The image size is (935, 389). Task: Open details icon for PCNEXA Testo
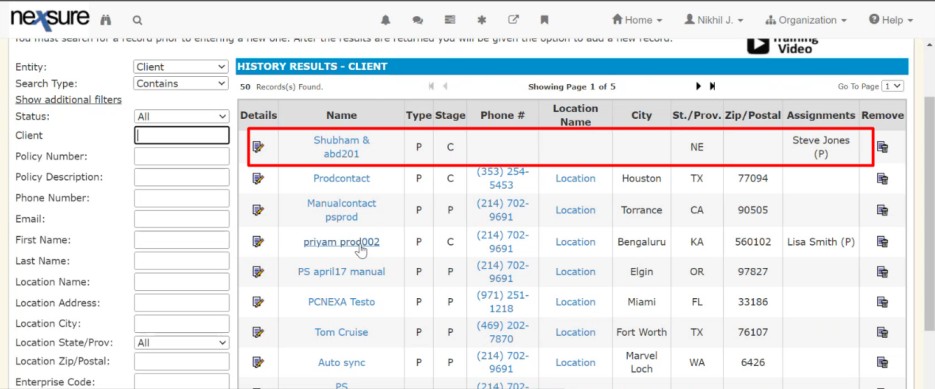(258, 302)
